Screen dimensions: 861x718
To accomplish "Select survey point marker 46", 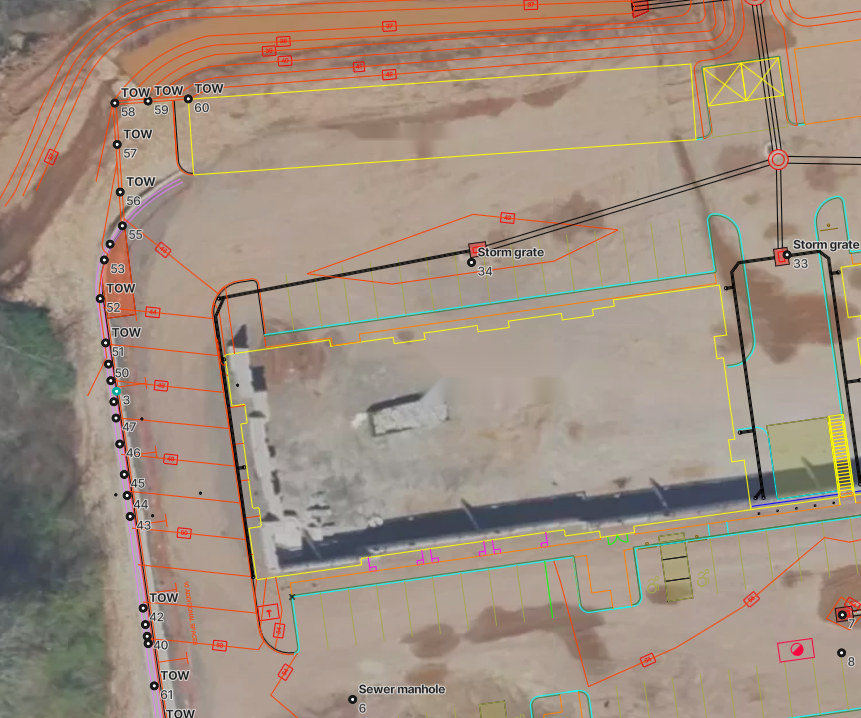I will (120, 444).
